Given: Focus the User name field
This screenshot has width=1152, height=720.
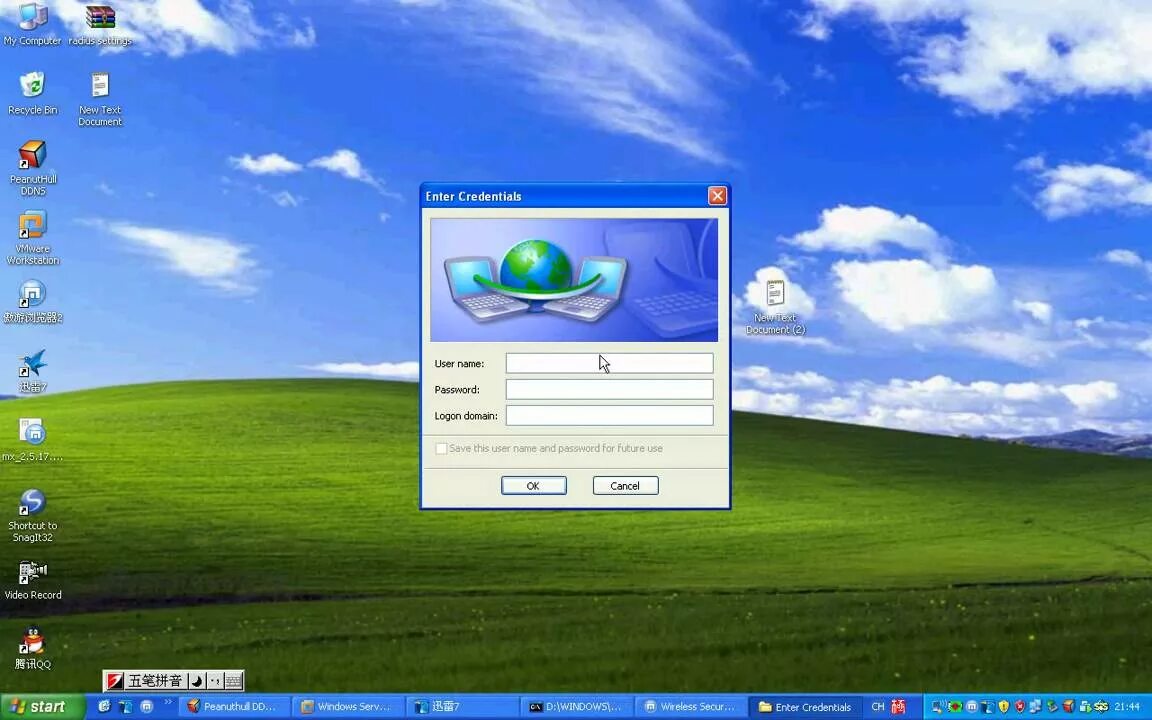Looking at the screenshot, I should coord(609,363).
